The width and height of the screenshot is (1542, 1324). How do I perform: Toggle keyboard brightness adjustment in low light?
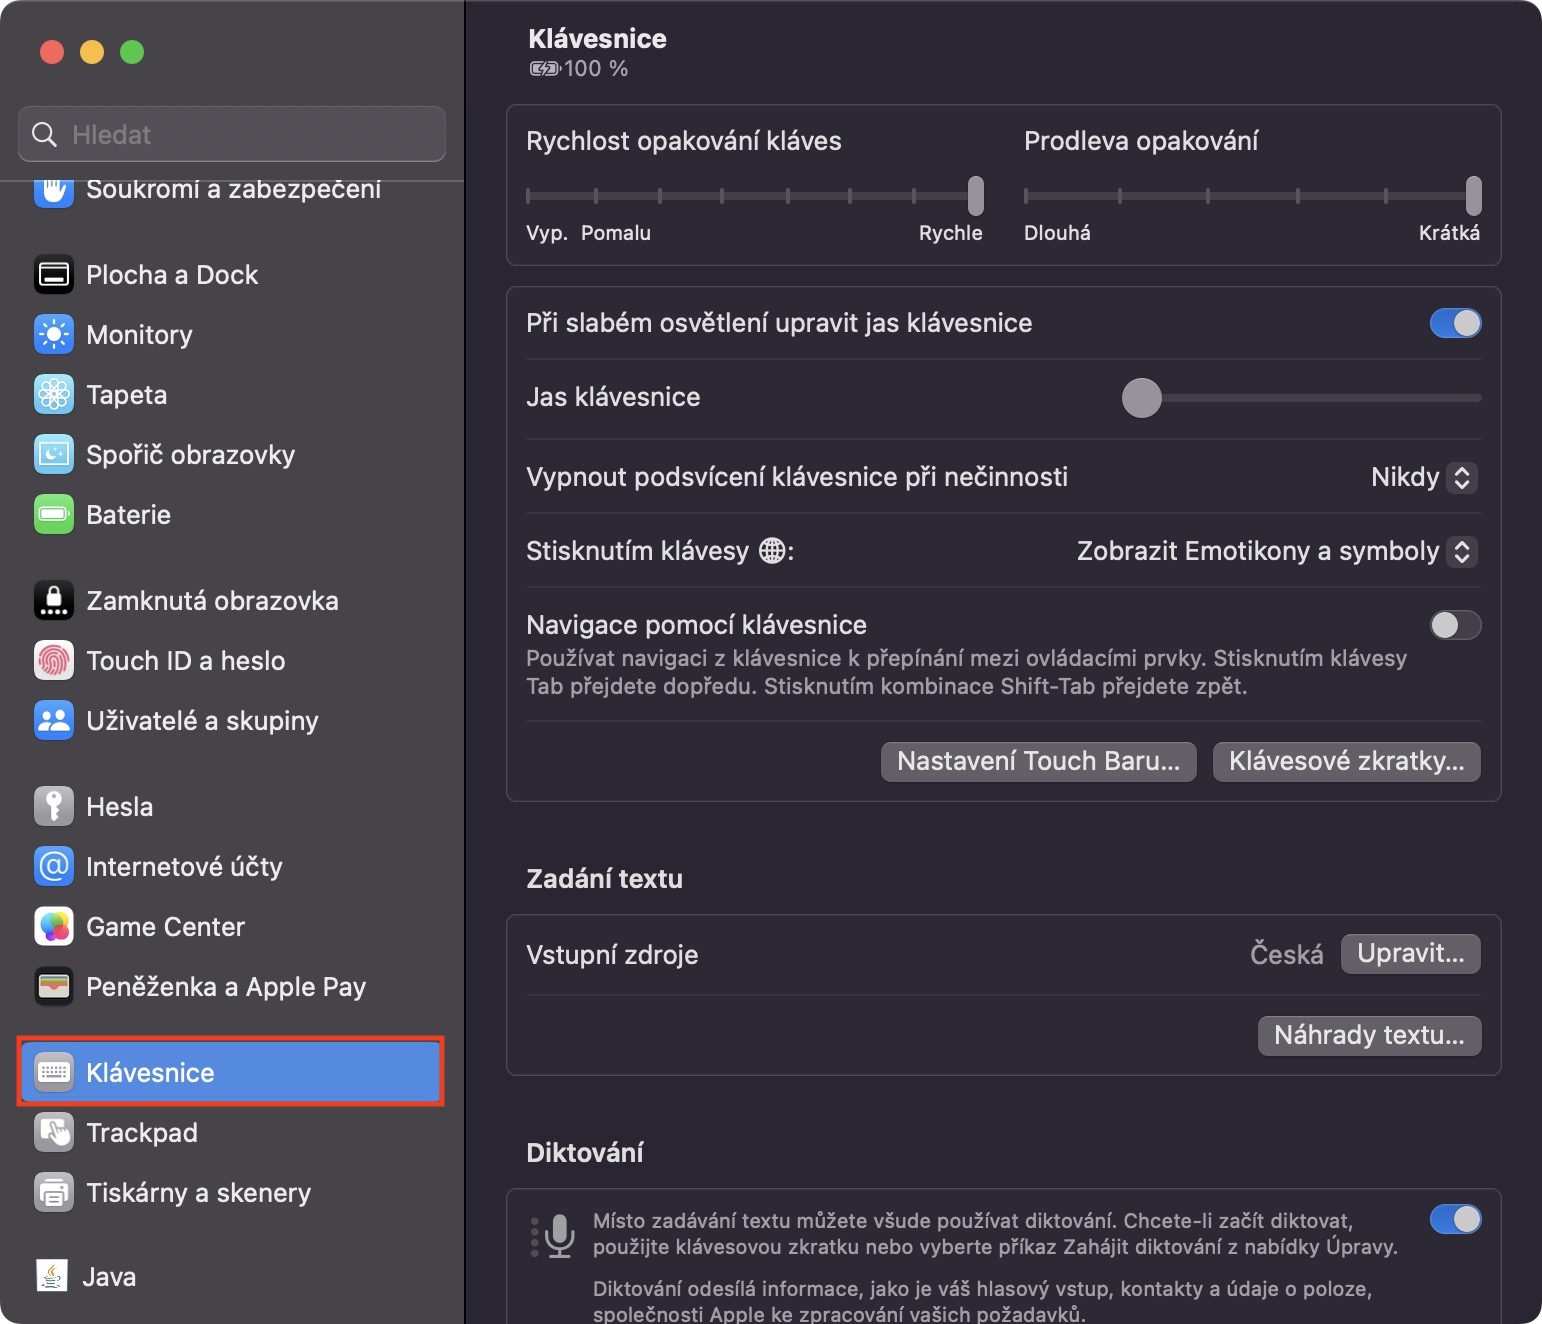point(1455,323)
